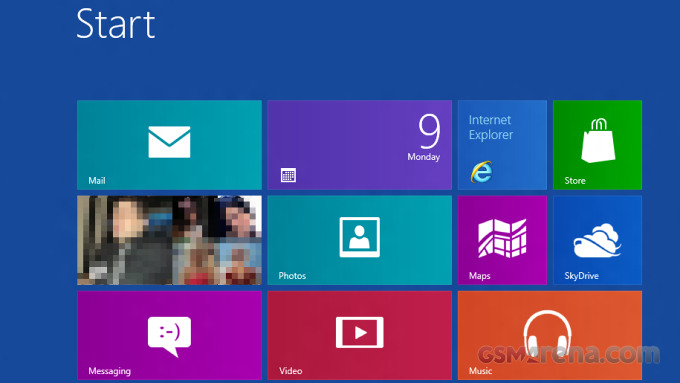Click the 'SkyDrive' tile label
Screen dimensions: 680x383
click(581, 275)
